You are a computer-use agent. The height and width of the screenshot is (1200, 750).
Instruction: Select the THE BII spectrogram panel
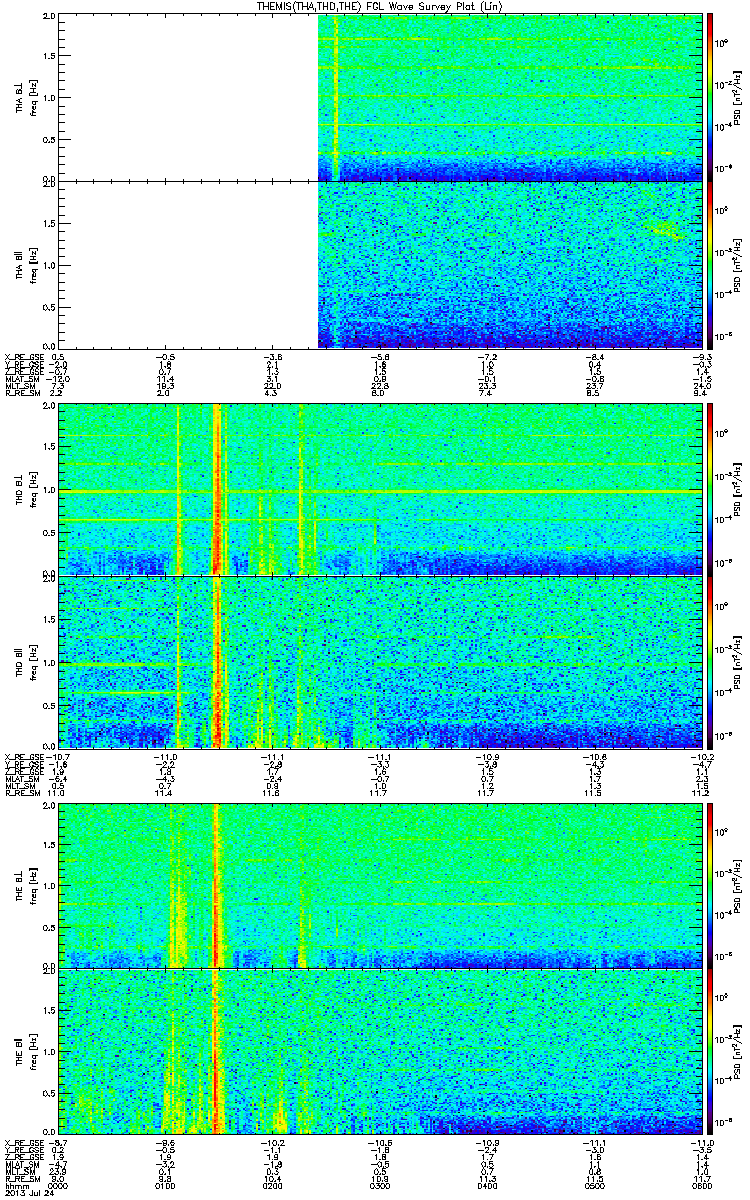point(379,1052)
